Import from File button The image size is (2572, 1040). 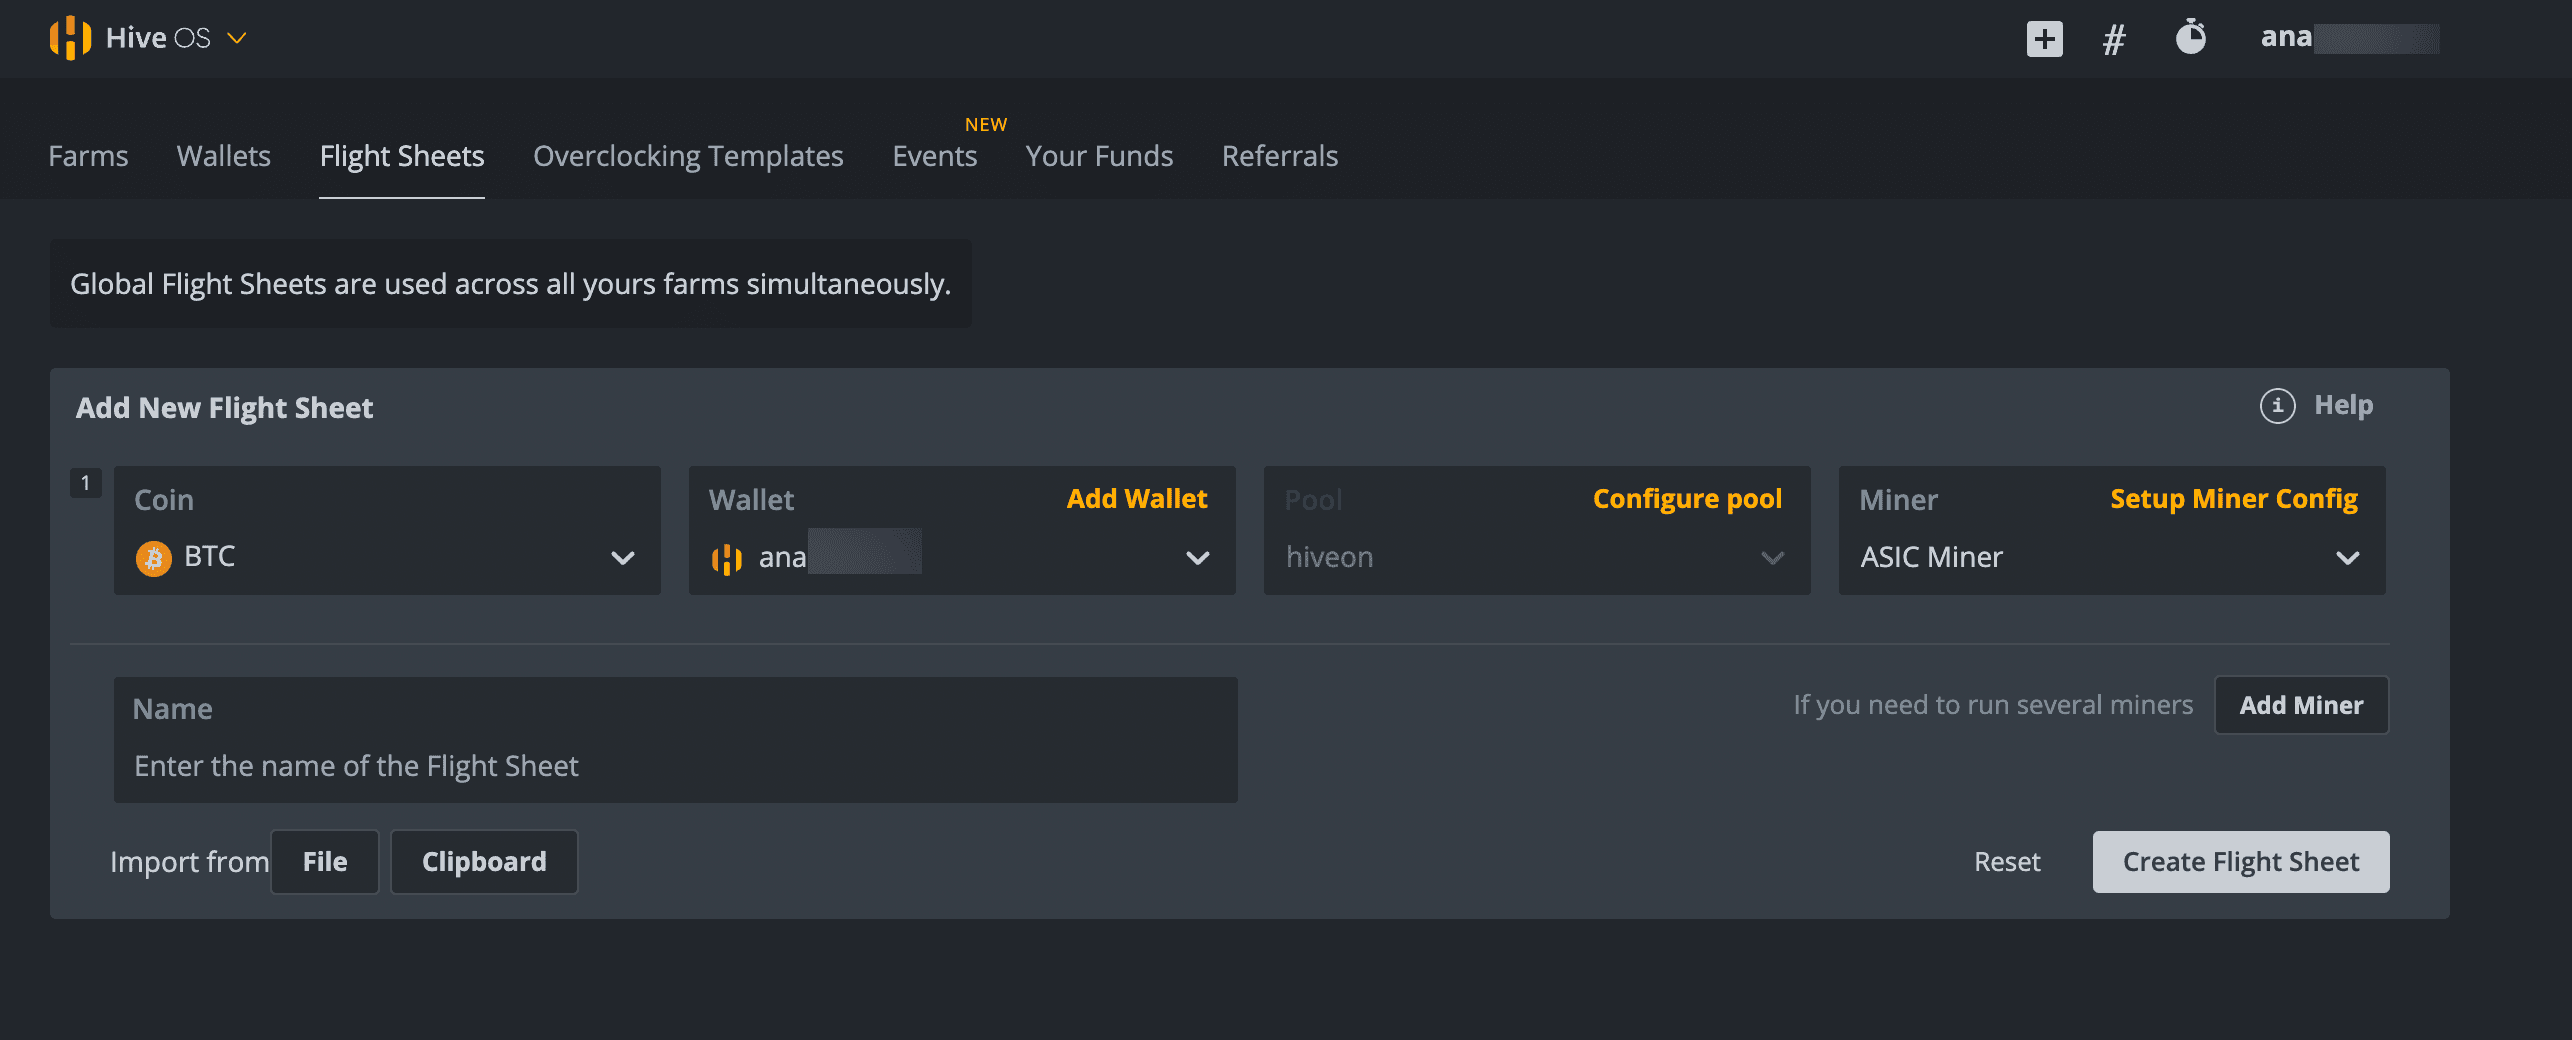(x=325, y=862)
